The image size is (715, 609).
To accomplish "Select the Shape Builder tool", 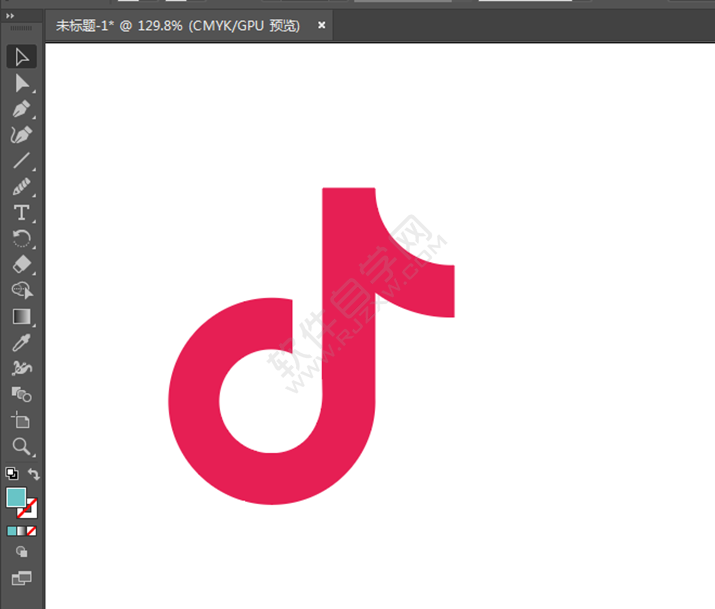I will click(21, 290).
